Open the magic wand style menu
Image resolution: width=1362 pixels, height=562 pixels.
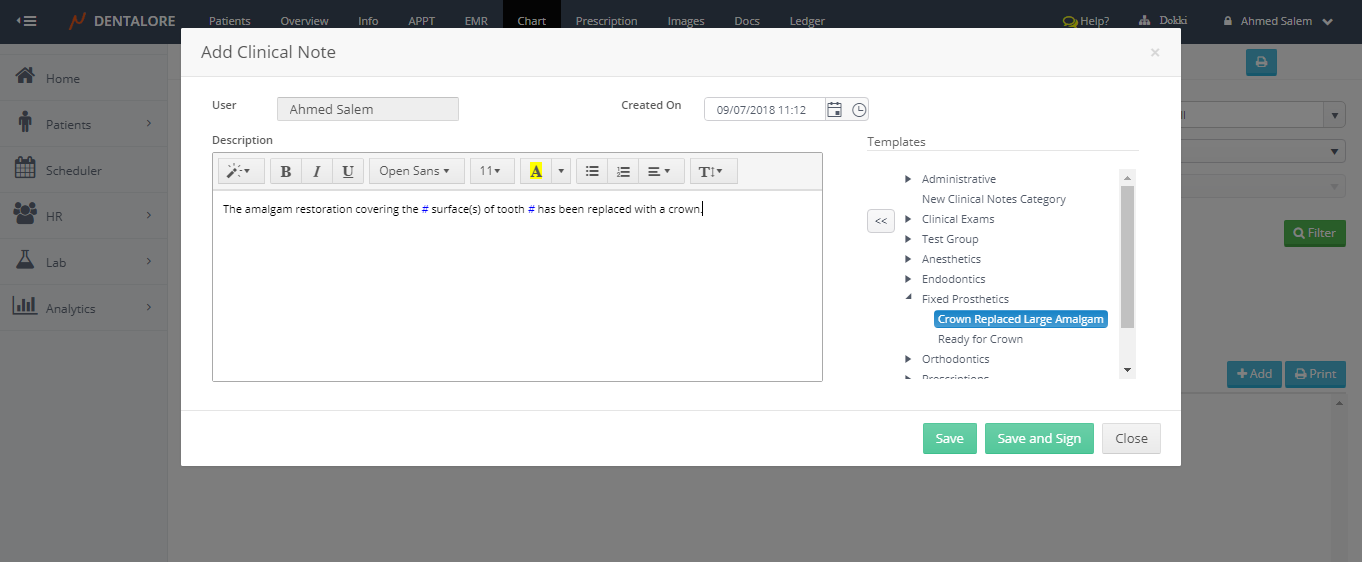click(240, 171)
